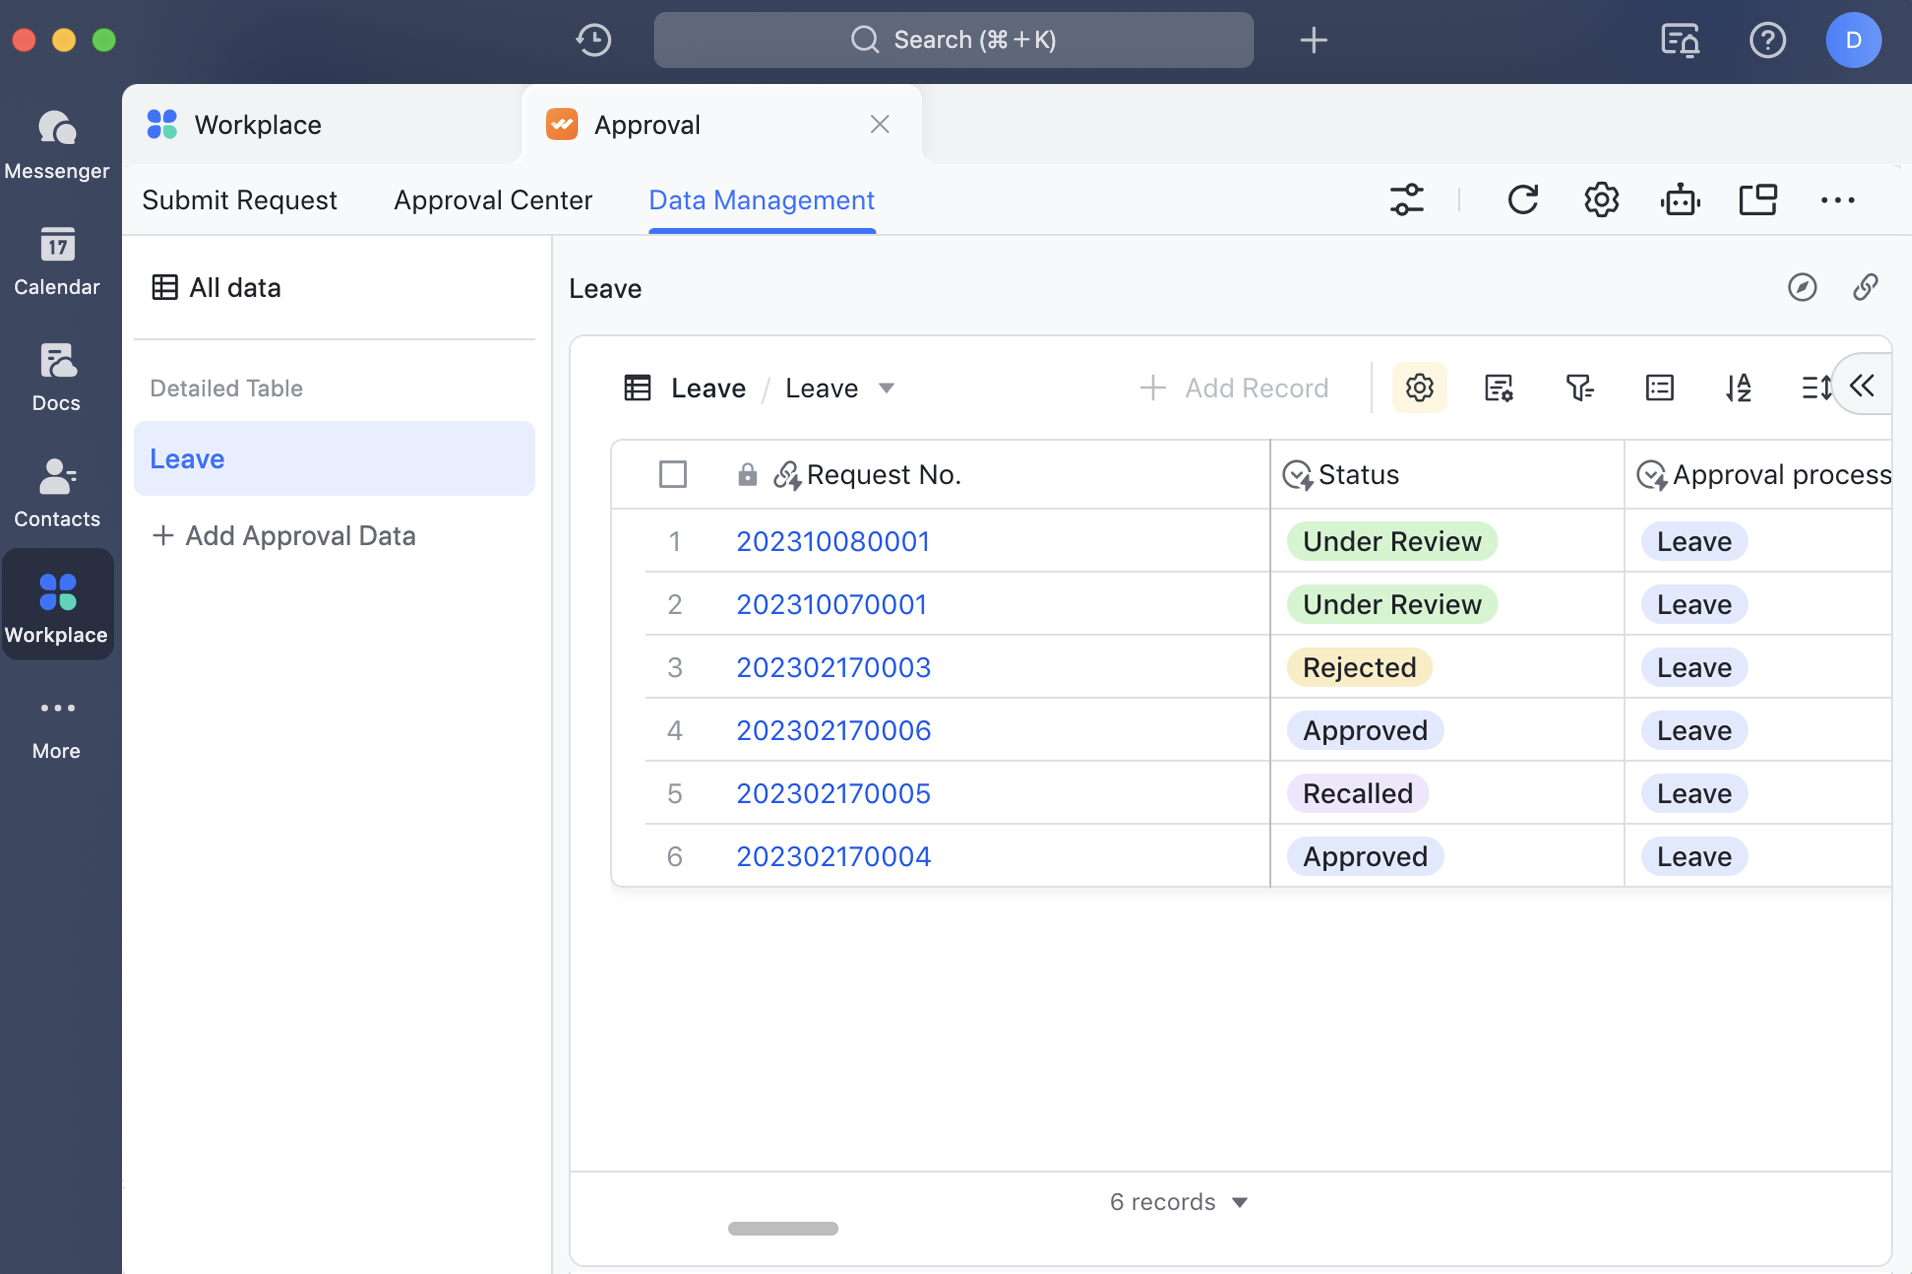
Task: Open the compass icon next to Leave
Action: tap(1802, 288)
